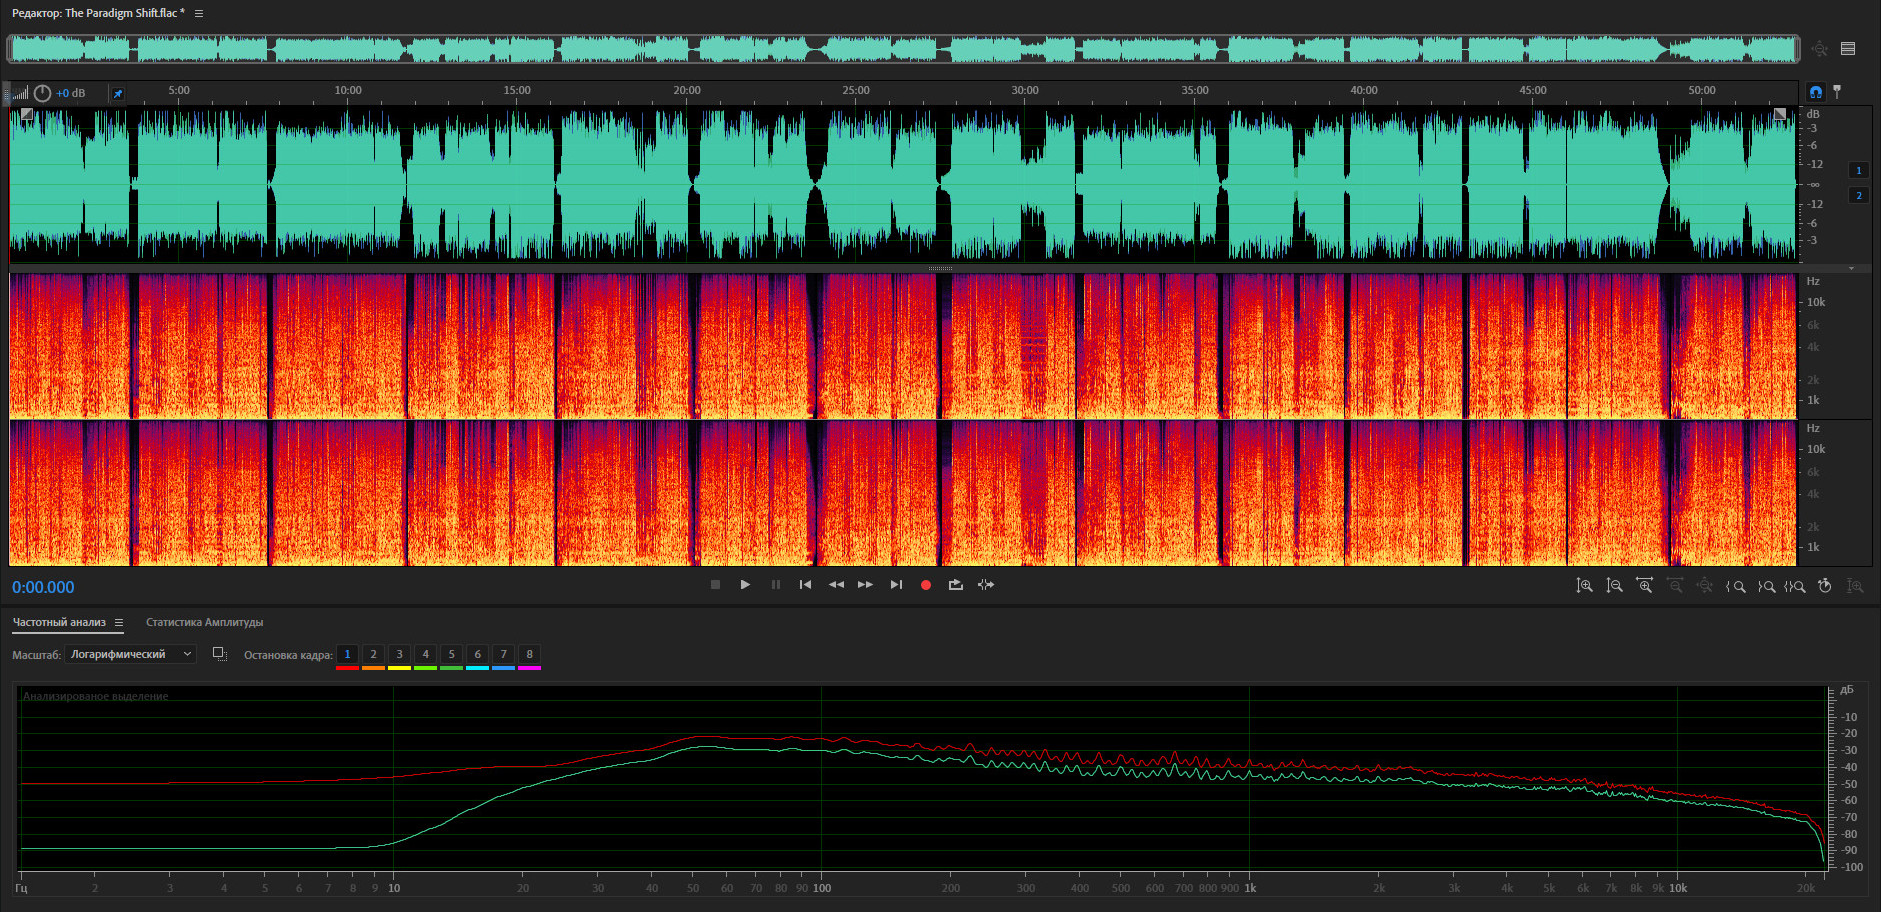The image size is (1881, 912).
Task: Click hold frame button 3 (yellow)
Action: pos(399,655)
